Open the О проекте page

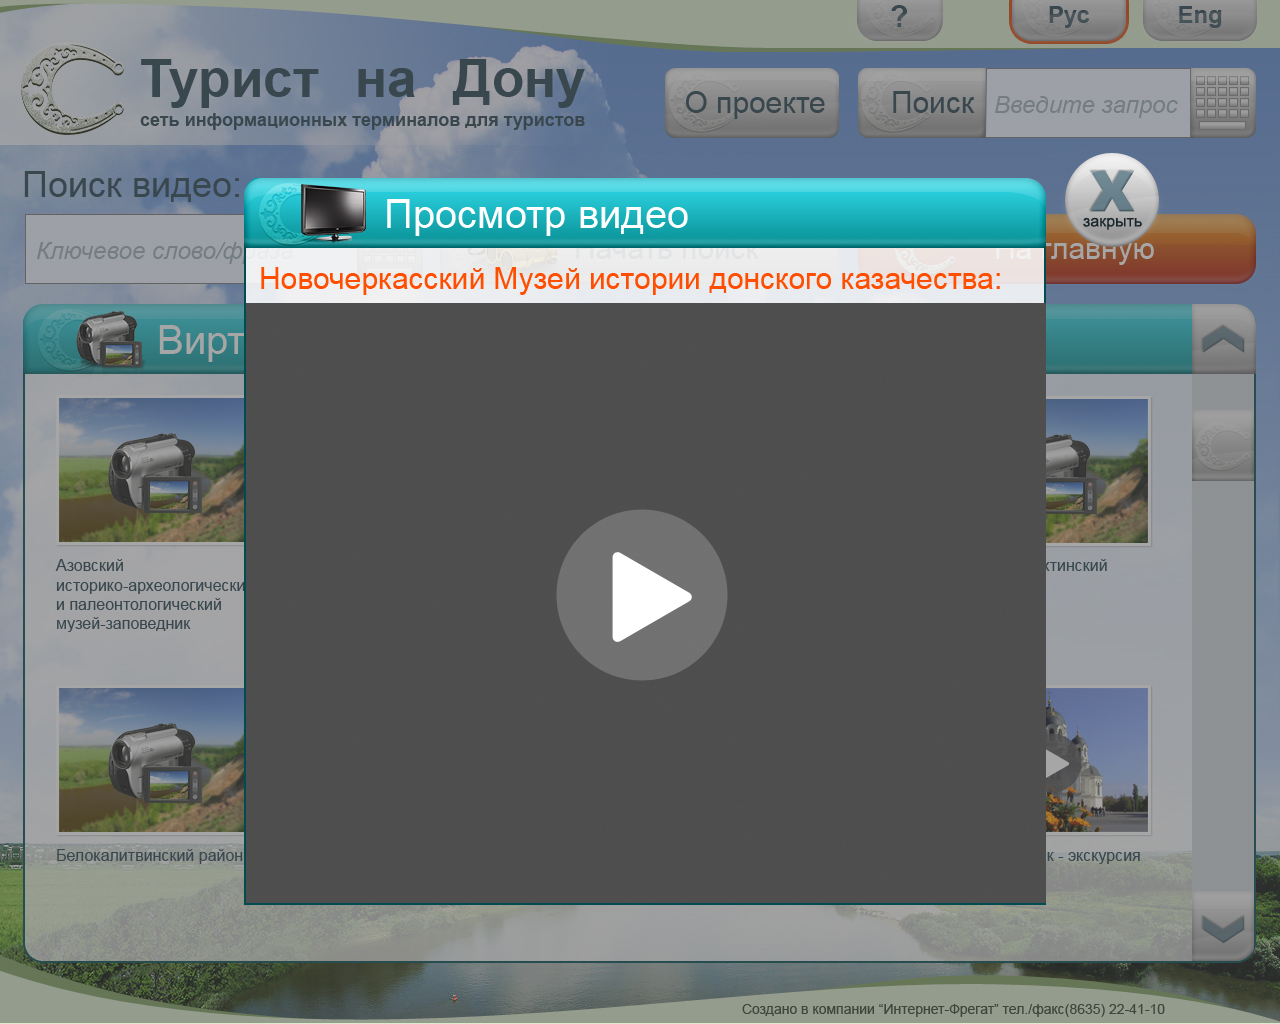[753, 103]
